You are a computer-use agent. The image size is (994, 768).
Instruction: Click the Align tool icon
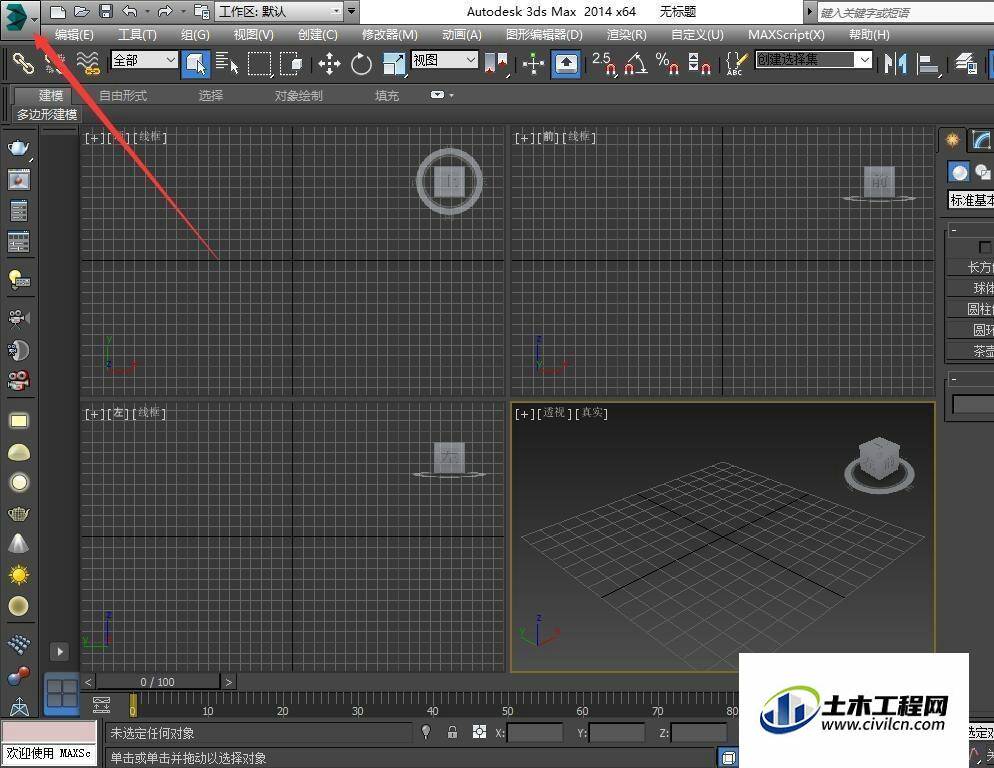928,63
